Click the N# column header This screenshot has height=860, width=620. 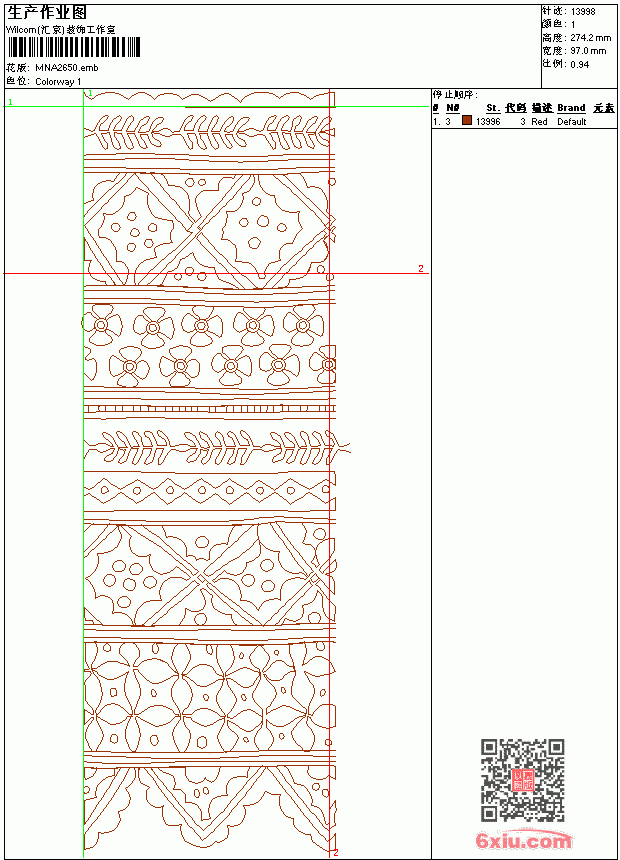452,108
